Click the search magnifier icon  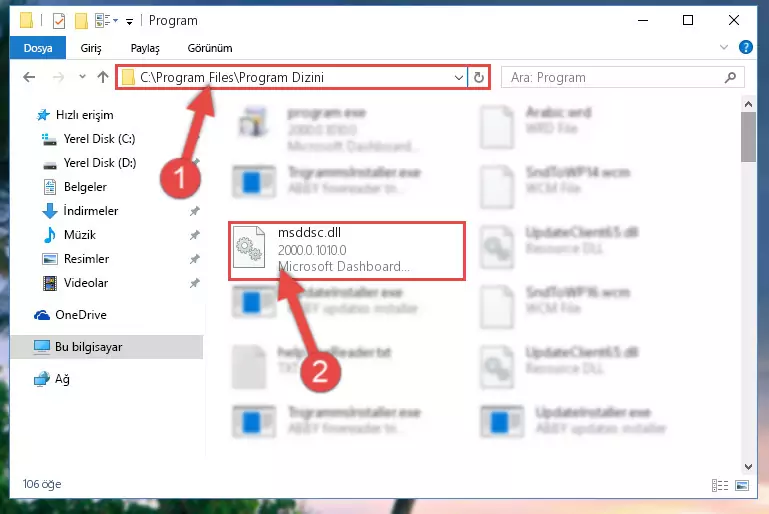click(x=730, y=77)
